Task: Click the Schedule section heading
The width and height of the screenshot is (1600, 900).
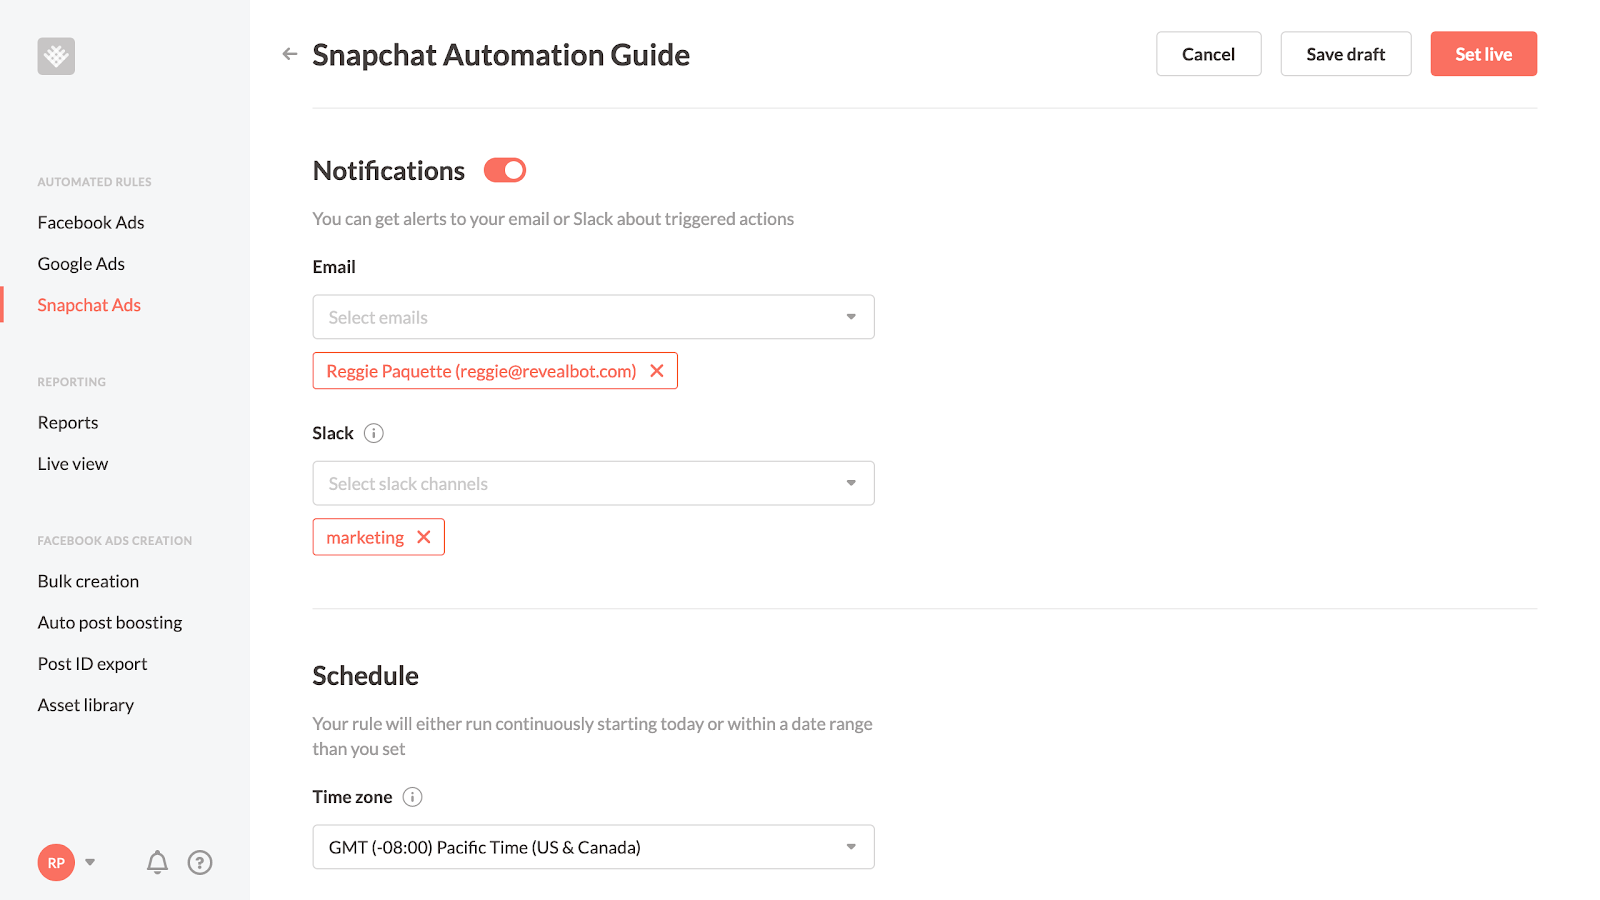Action: [x=365, y=676]
